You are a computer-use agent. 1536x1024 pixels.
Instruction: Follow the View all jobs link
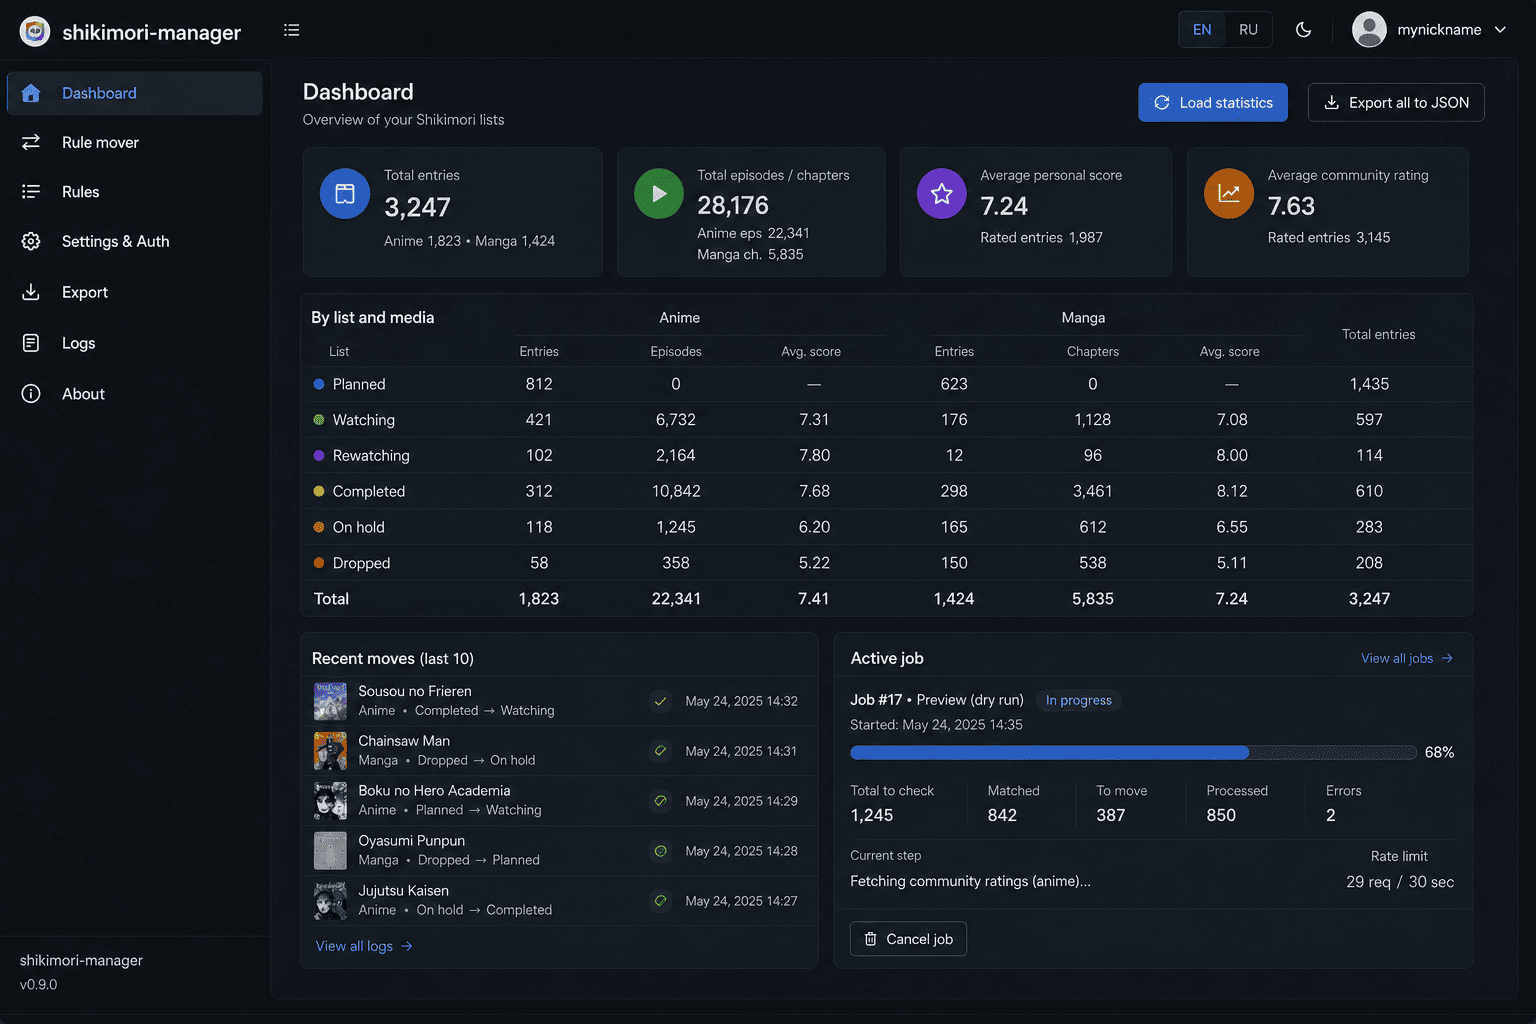point(1407,658)
